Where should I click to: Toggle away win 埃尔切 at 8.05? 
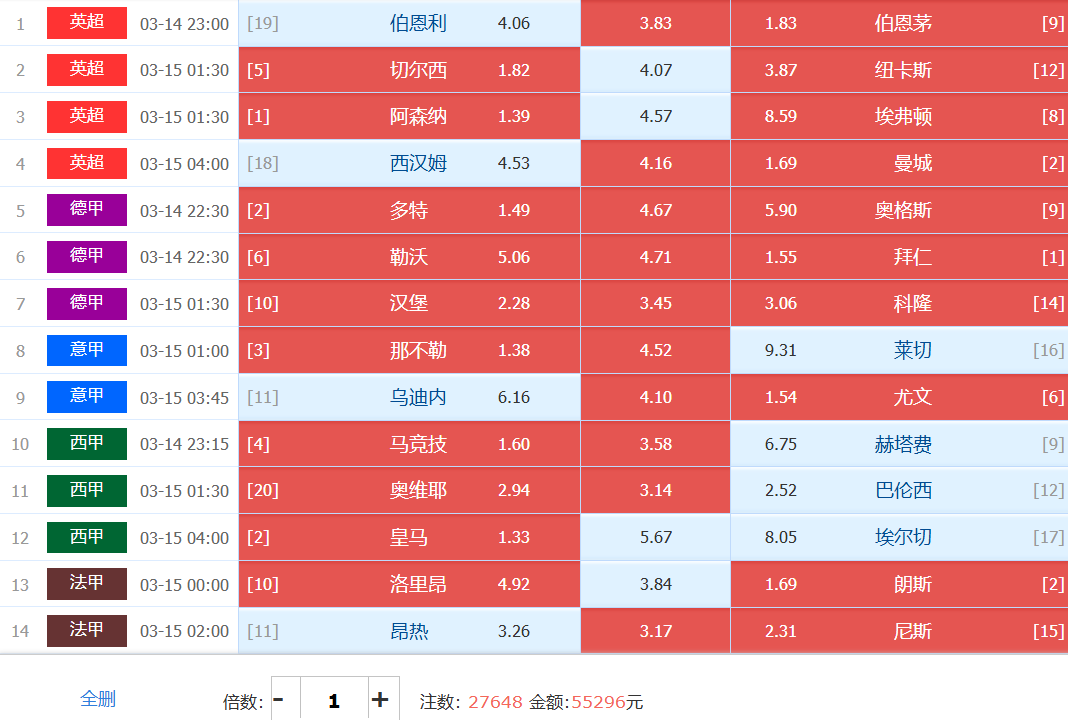(x=898, y=538)
